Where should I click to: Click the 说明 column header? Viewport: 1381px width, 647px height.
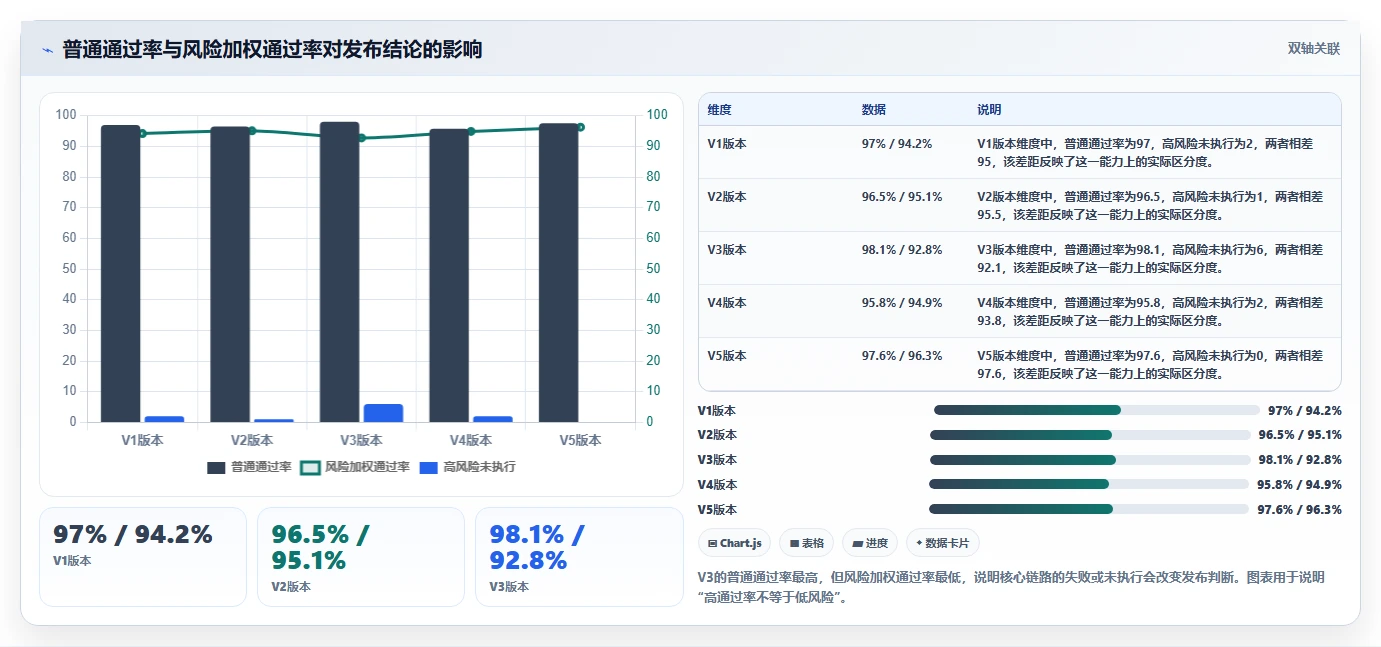[x=989, y=110]
